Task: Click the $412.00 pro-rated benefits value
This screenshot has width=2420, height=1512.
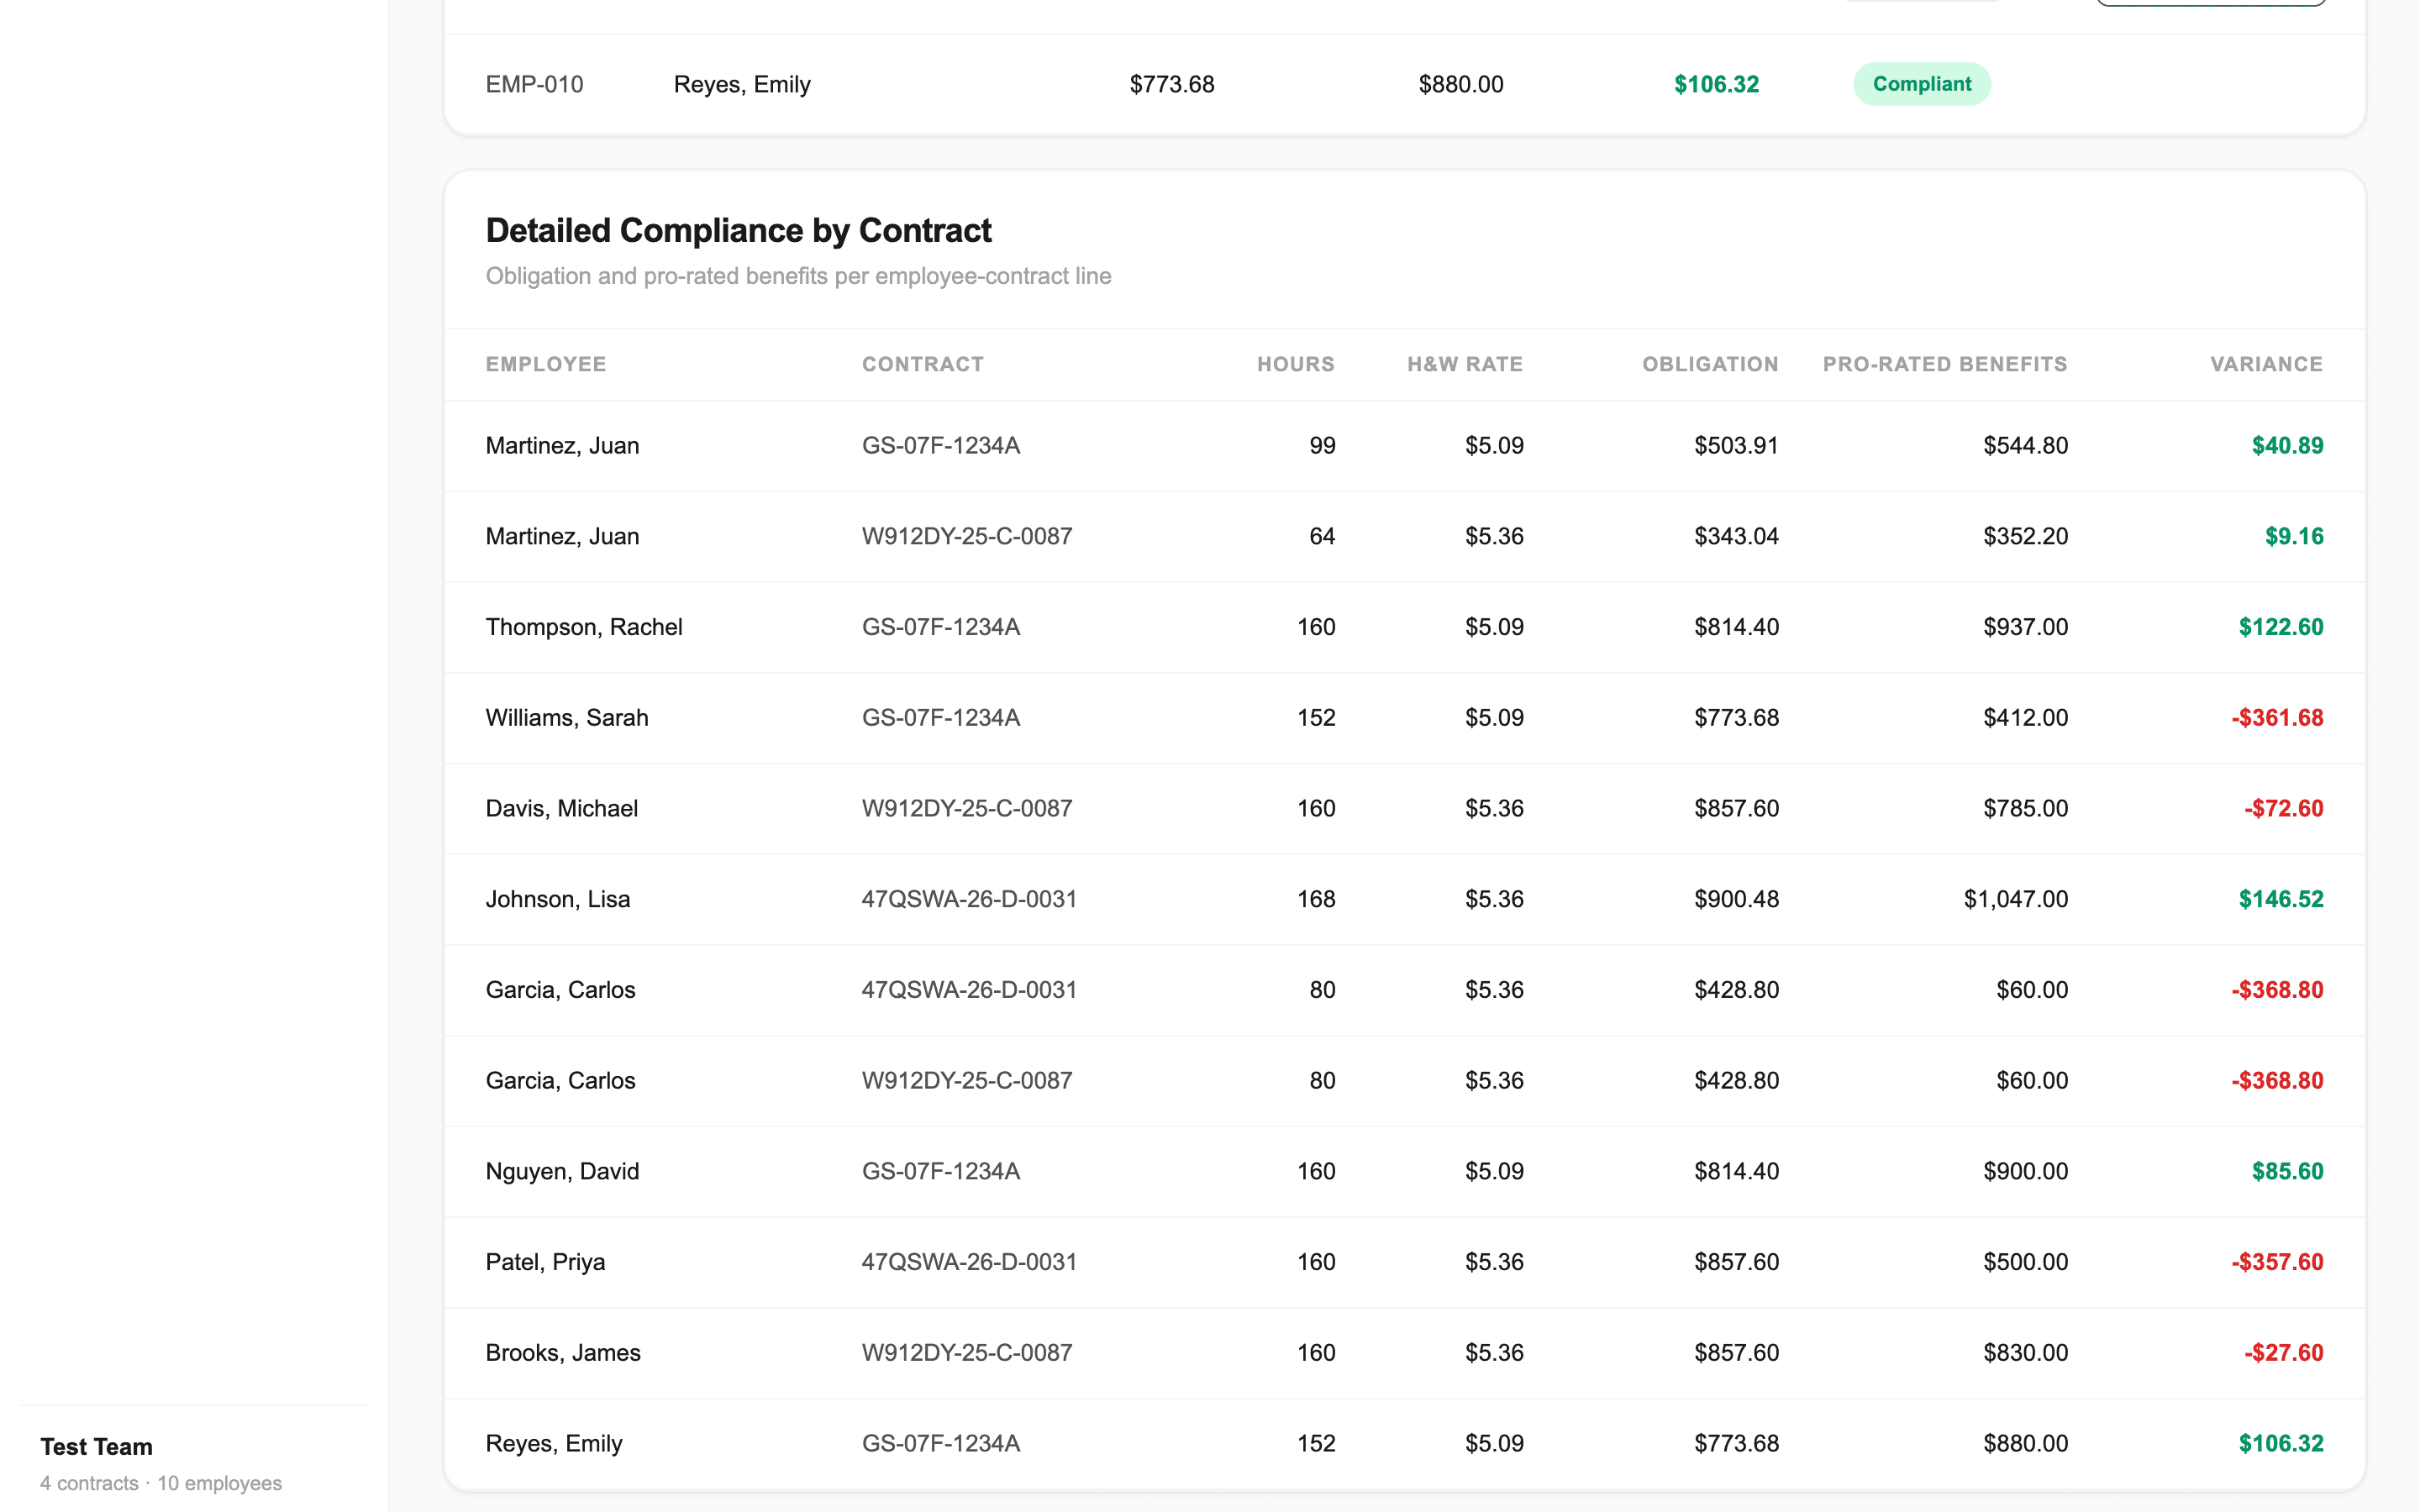Action: [2026, 718]
